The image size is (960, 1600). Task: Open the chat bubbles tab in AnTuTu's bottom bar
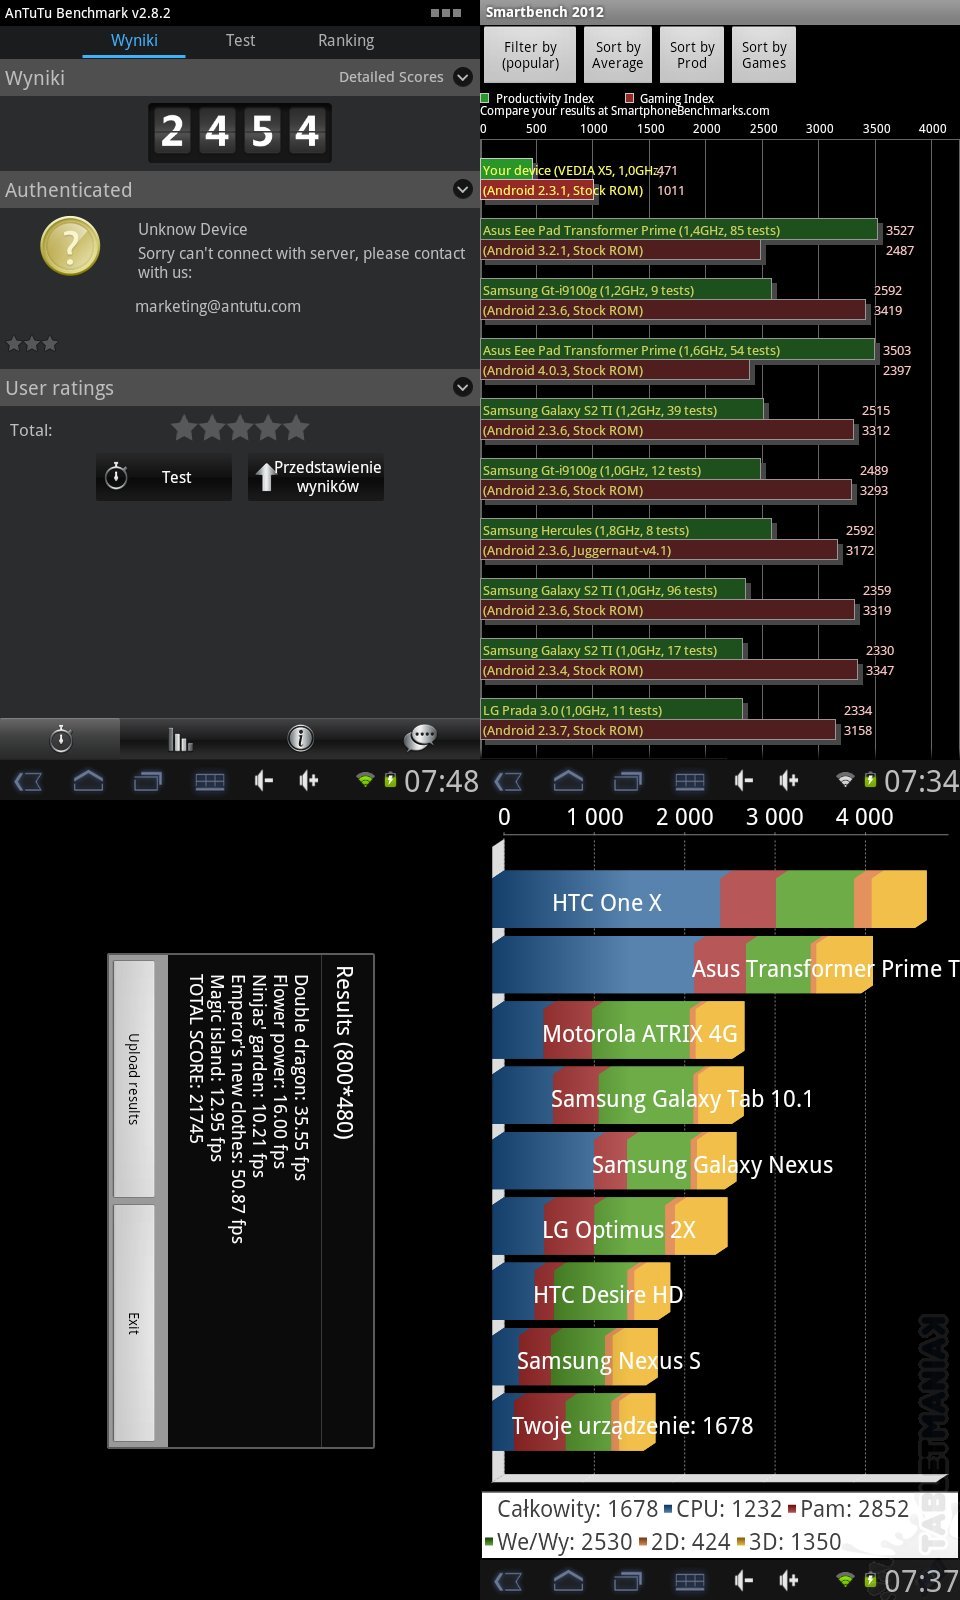coord(420,738)
